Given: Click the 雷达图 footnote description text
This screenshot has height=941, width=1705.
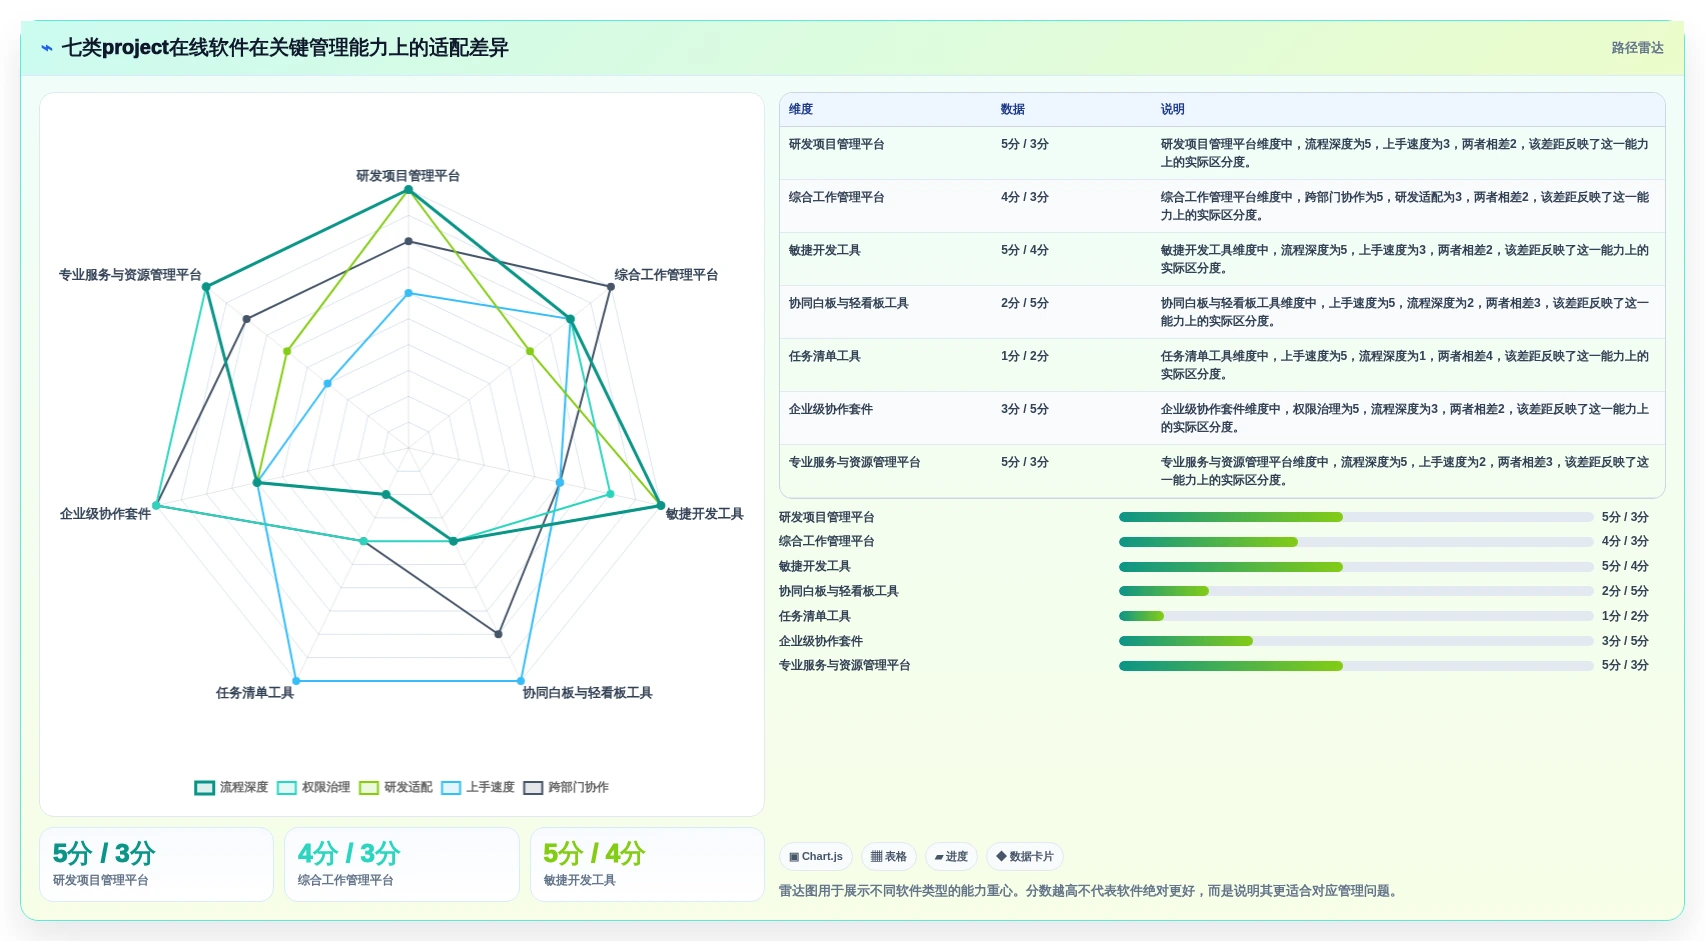Looking at the screenshot, I should coord(1088,891).
